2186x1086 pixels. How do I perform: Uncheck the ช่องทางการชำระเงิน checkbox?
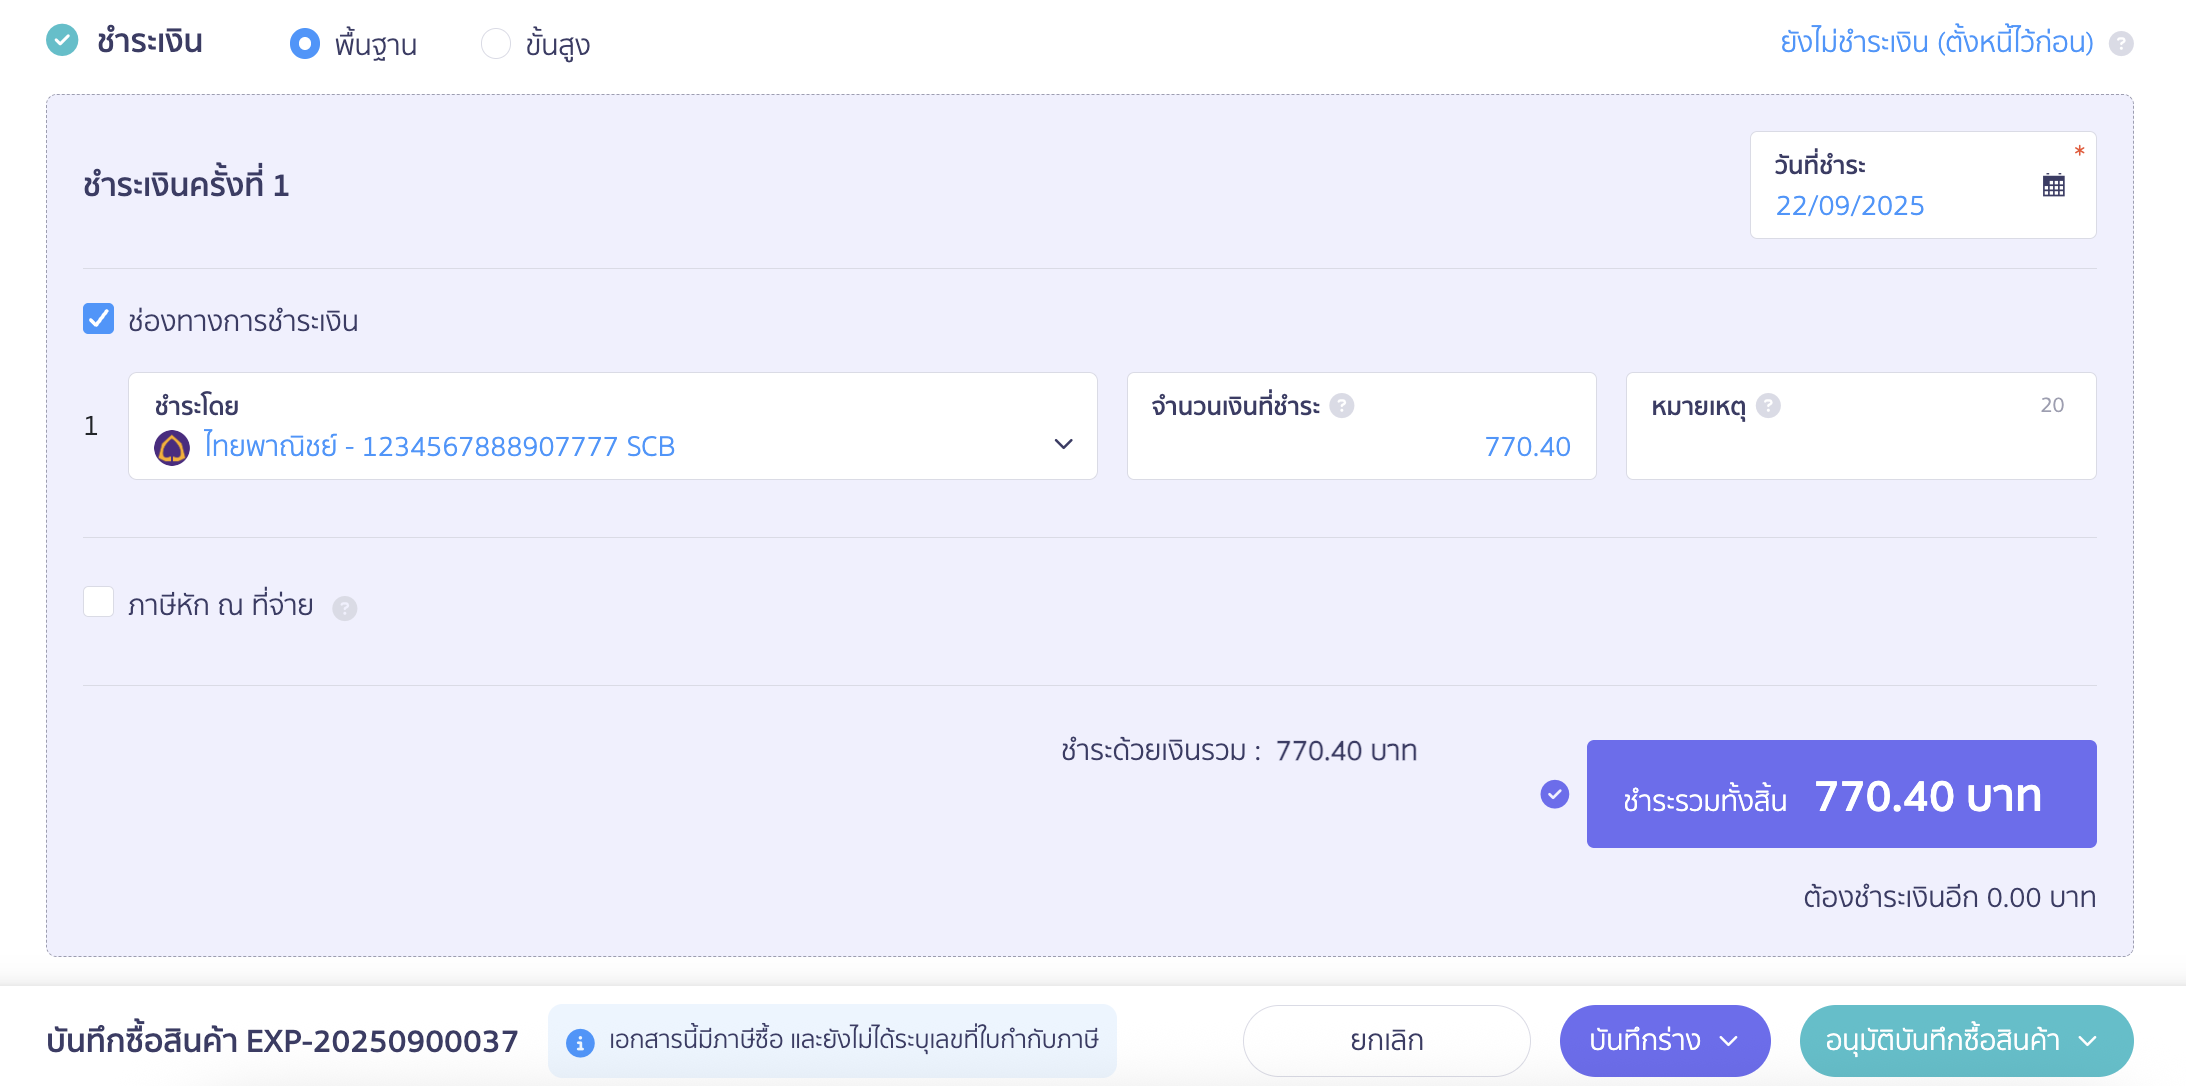click(98, 319)
